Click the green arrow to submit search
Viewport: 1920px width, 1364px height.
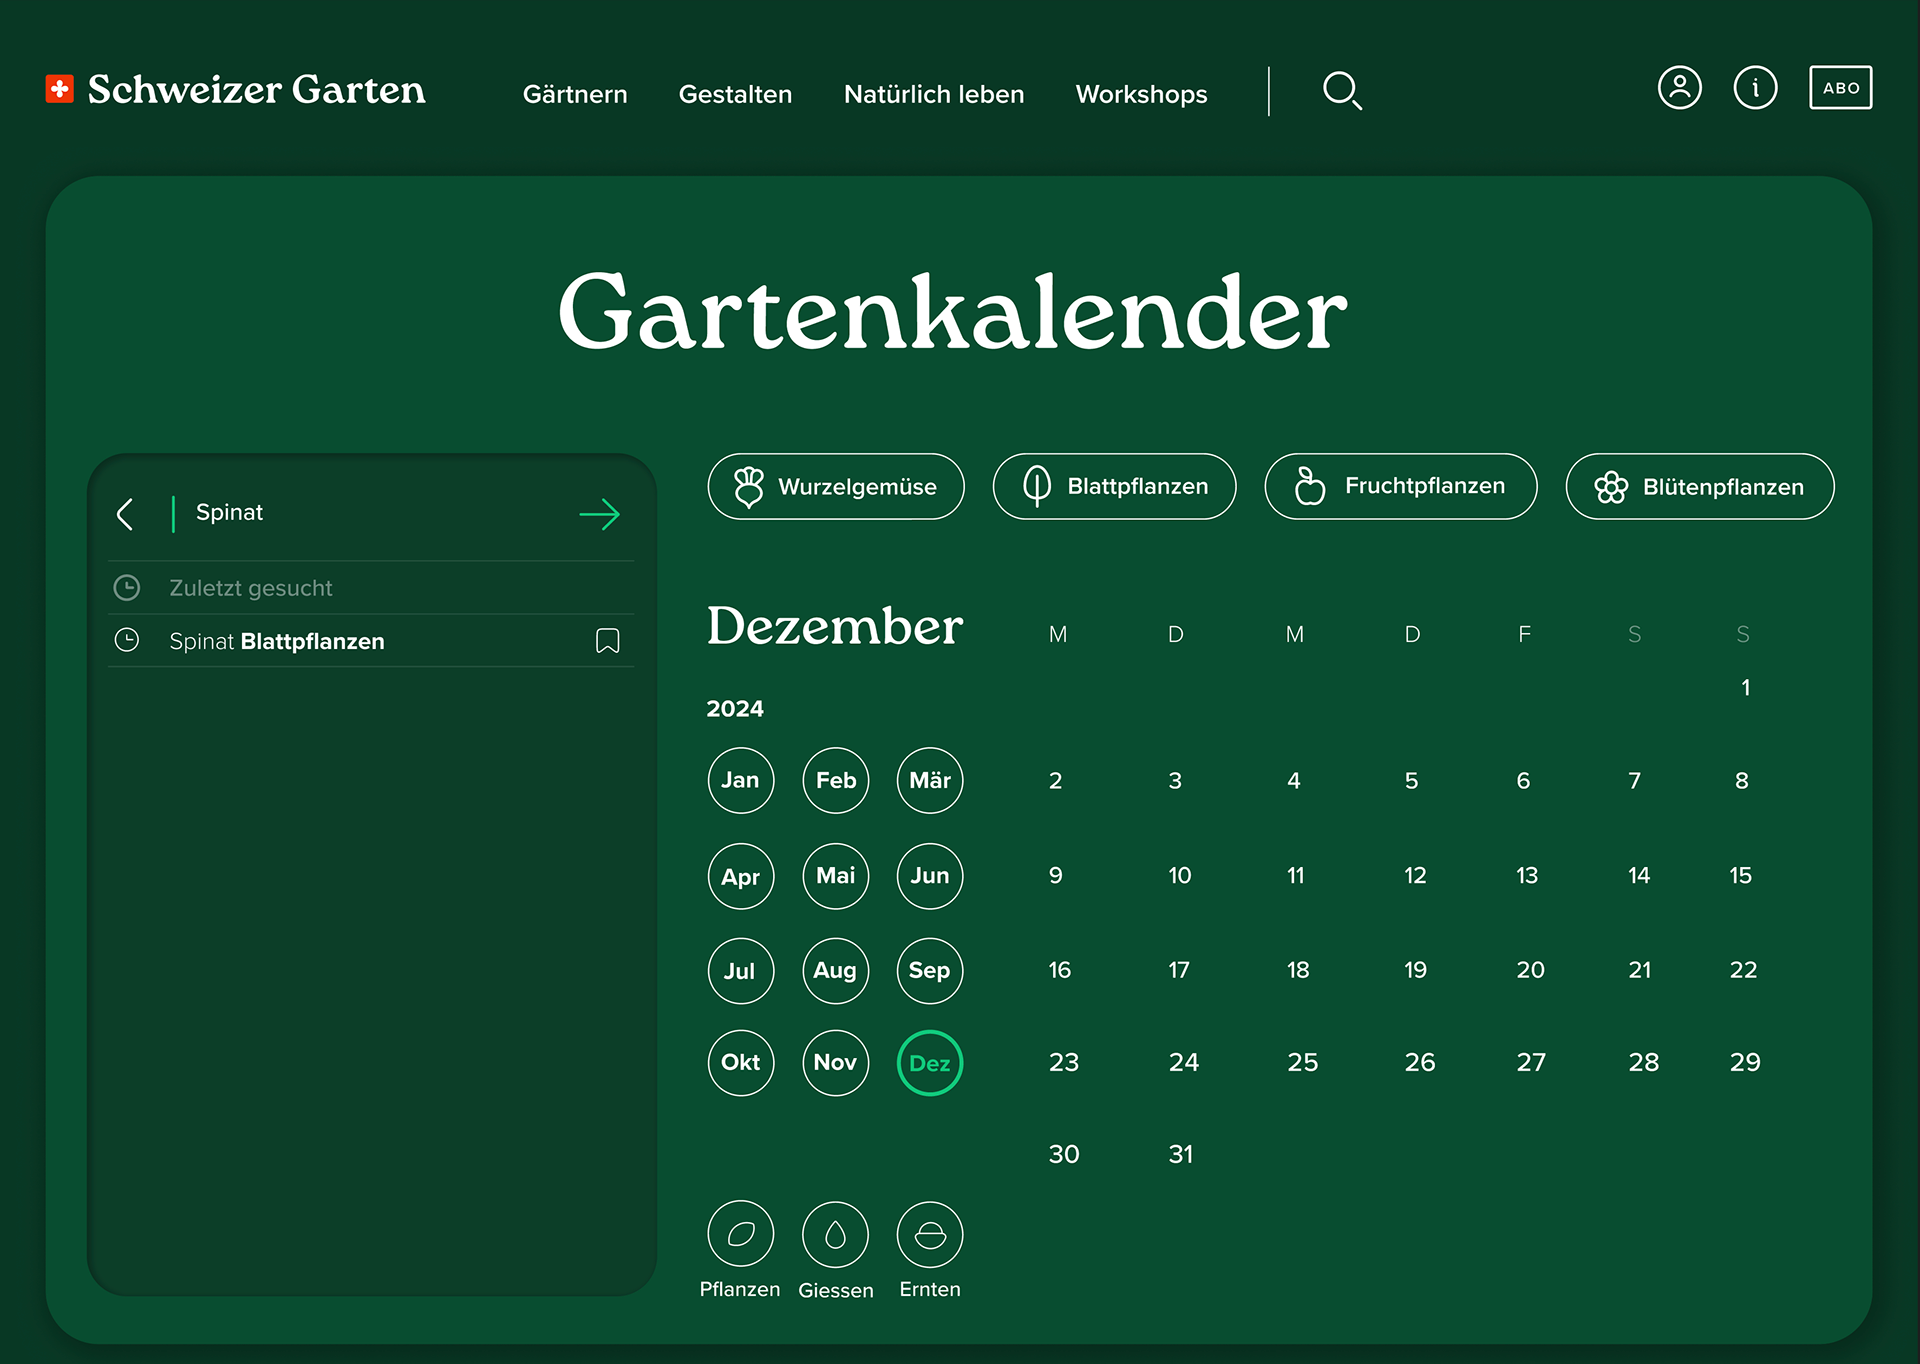tap(599, 514)
